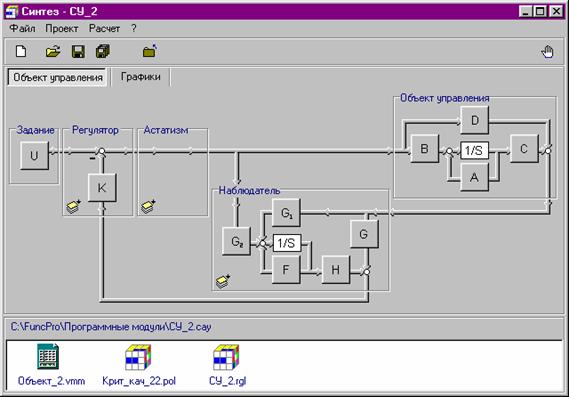The height and width of the screenshot is (397, 569).
Task: Click the folder with arrow toolbar icon
Action: 150,51
